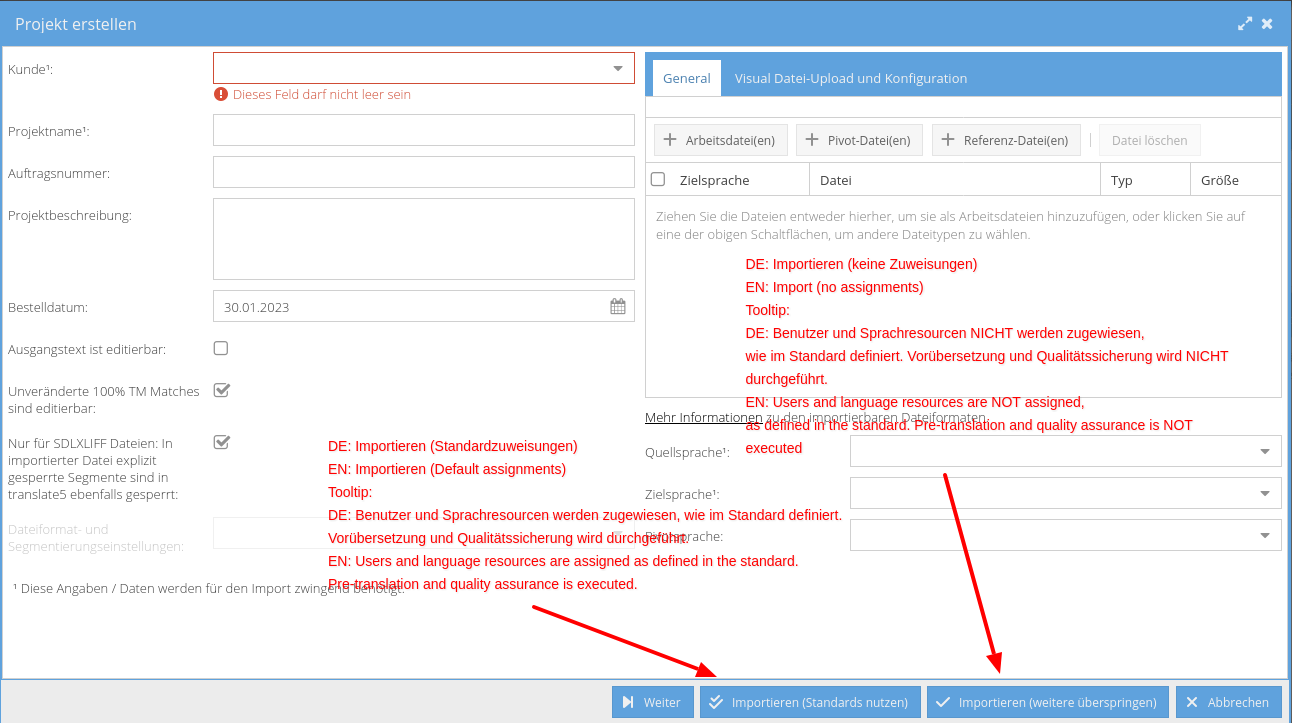This screenshot has height=723, width=1292.
Task: Open the Zielsprache dropdown
Action: [x=1264, y=493]
